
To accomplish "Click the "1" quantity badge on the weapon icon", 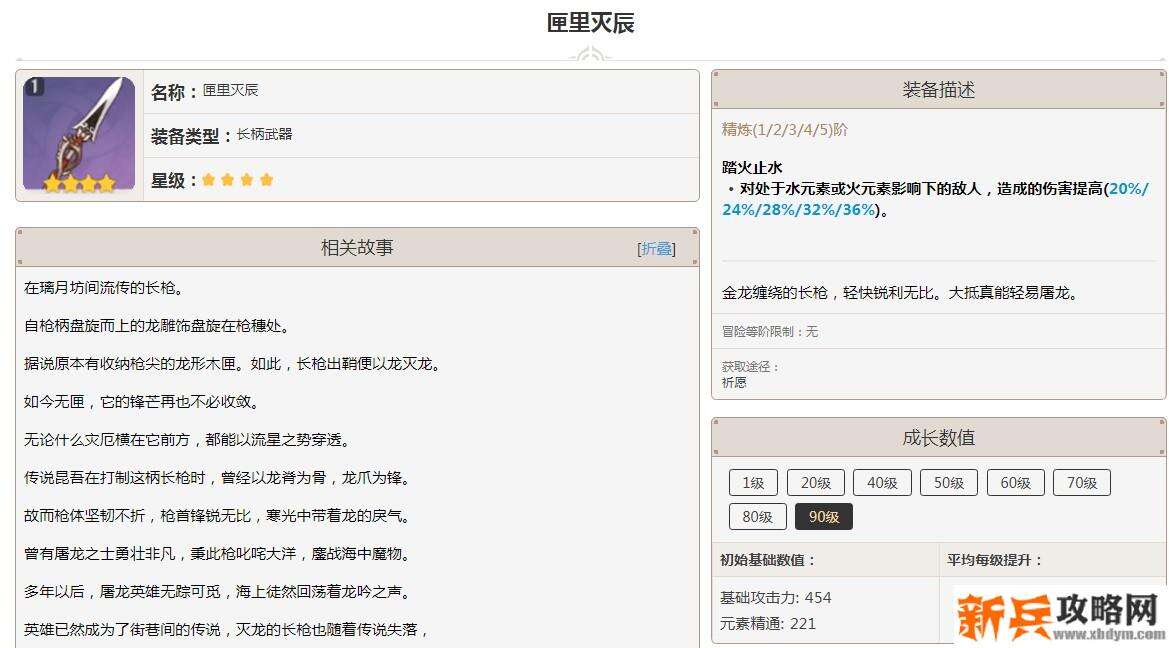I will [34, 86].
